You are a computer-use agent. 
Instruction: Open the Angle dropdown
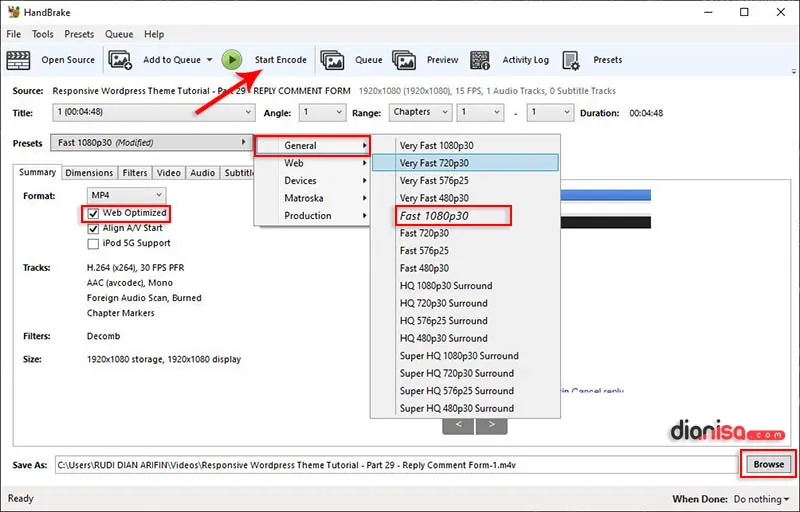(x=322, y=112)
